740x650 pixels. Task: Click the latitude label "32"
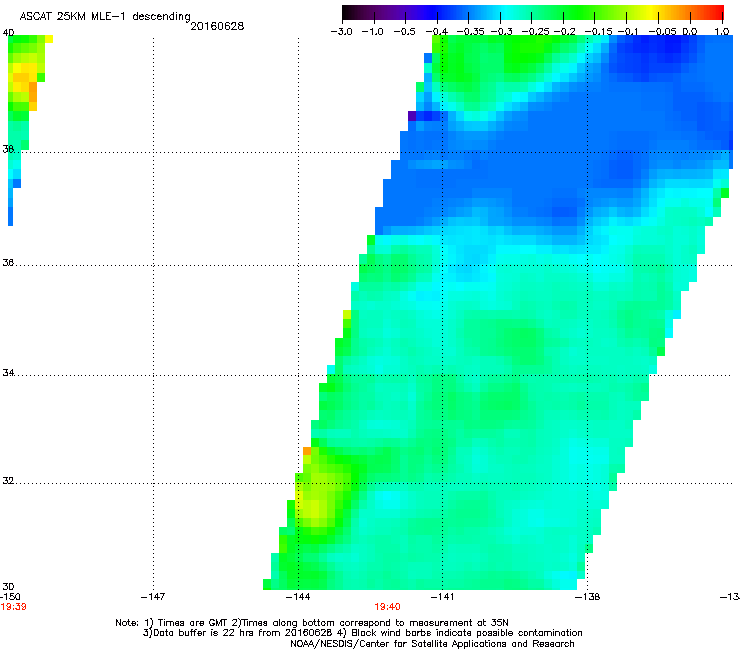[8, 481]
